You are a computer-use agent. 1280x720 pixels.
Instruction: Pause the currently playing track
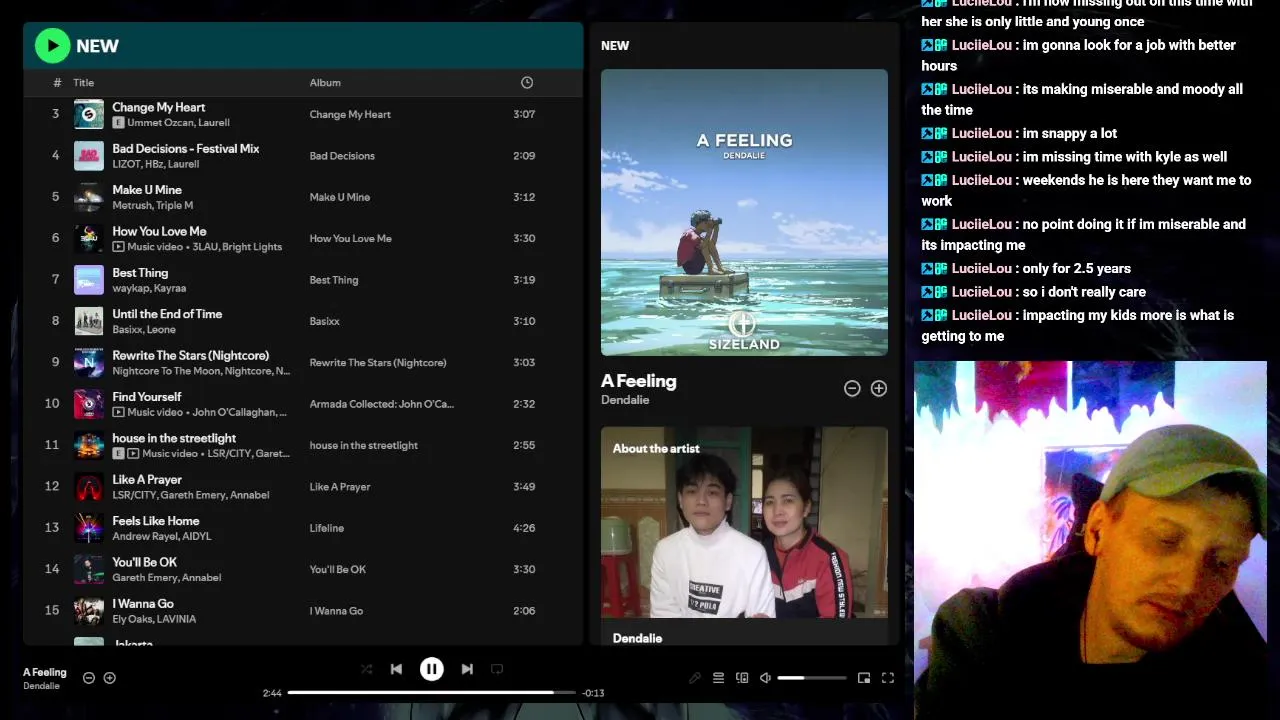coord(431,669)
